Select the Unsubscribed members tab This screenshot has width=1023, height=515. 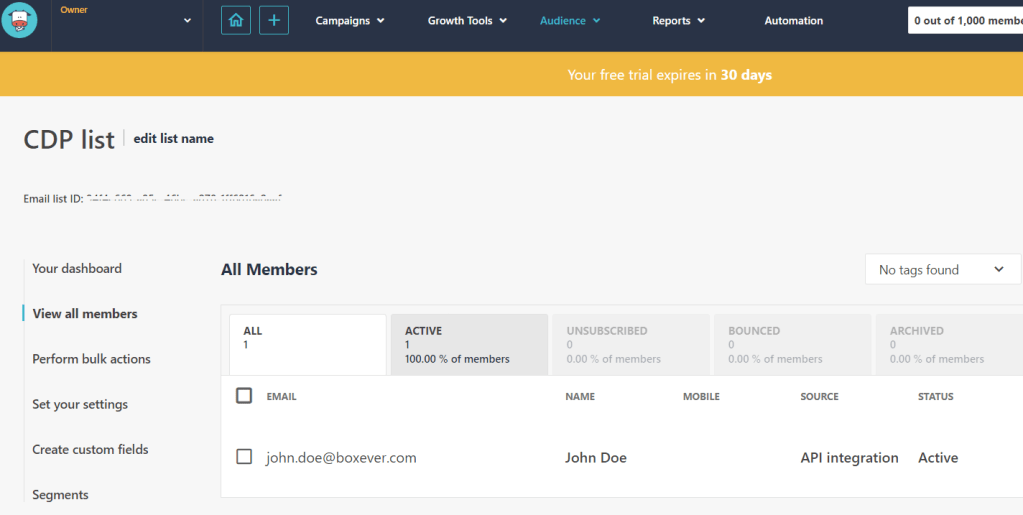coord(630,344)
